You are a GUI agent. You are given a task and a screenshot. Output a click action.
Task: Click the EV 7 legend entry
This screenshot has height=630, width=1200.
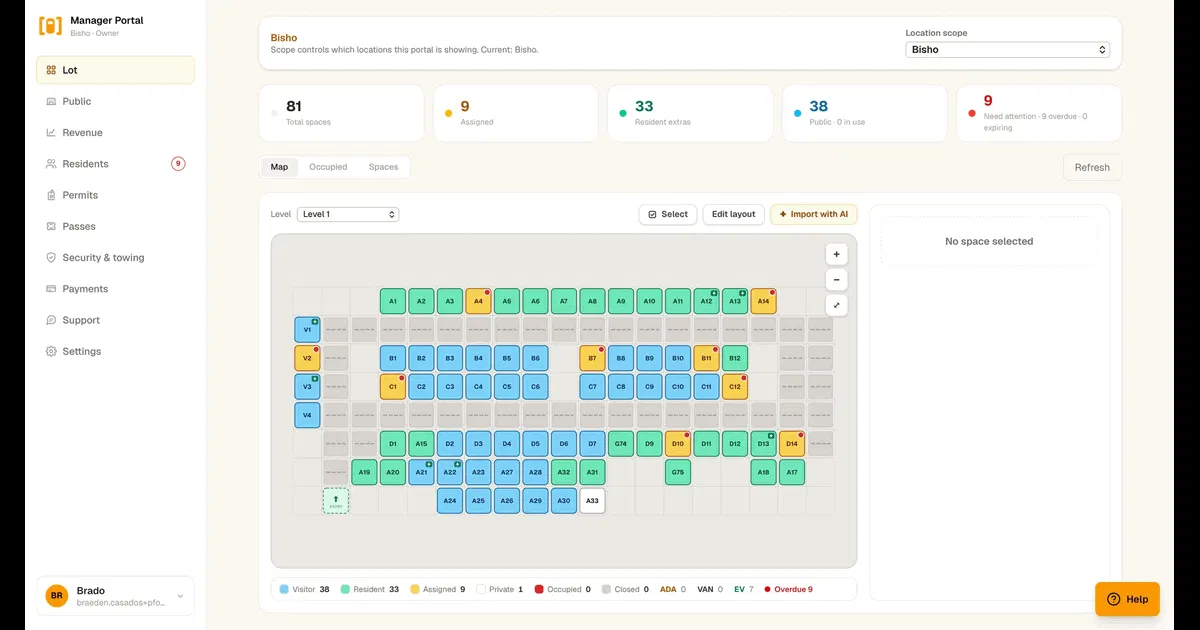pos(744,589)
